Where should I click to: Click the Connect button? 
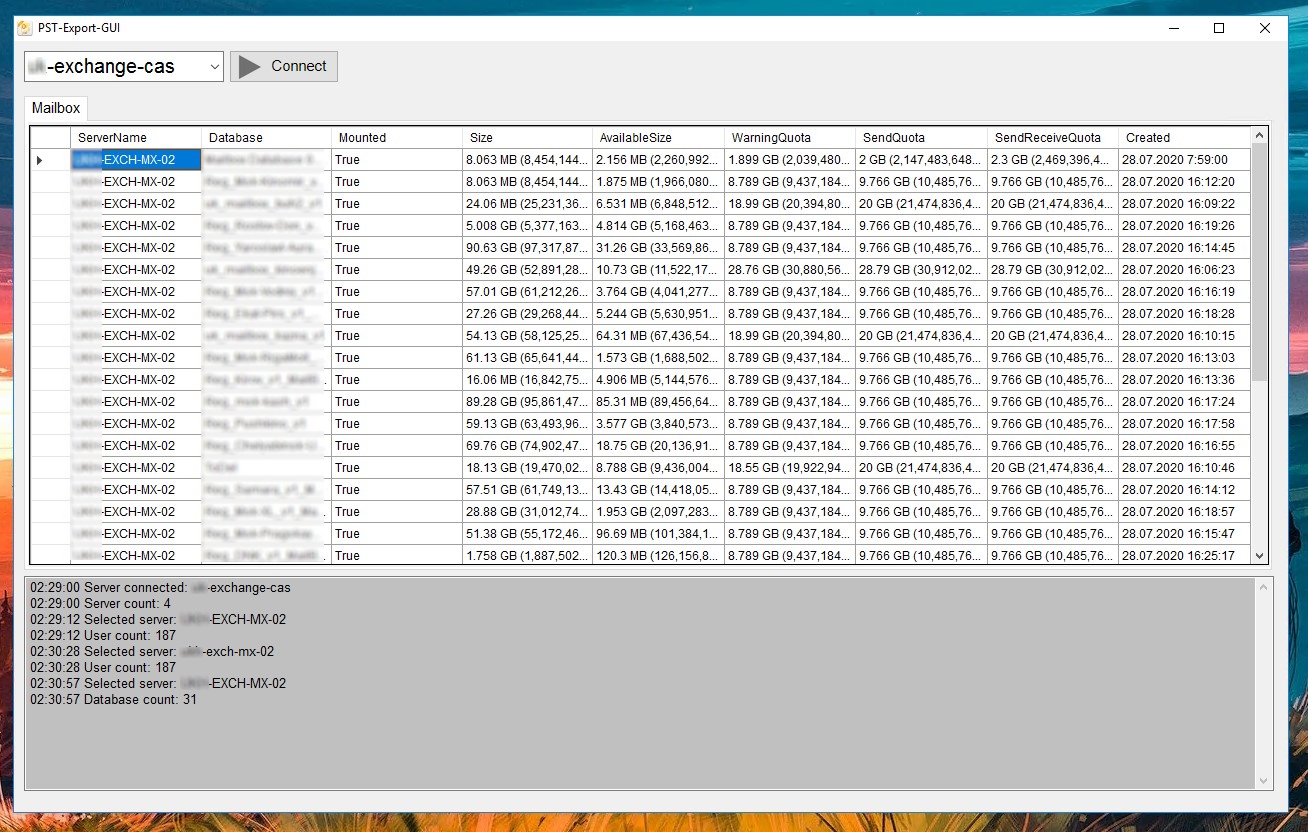click(x=284, y=67)
